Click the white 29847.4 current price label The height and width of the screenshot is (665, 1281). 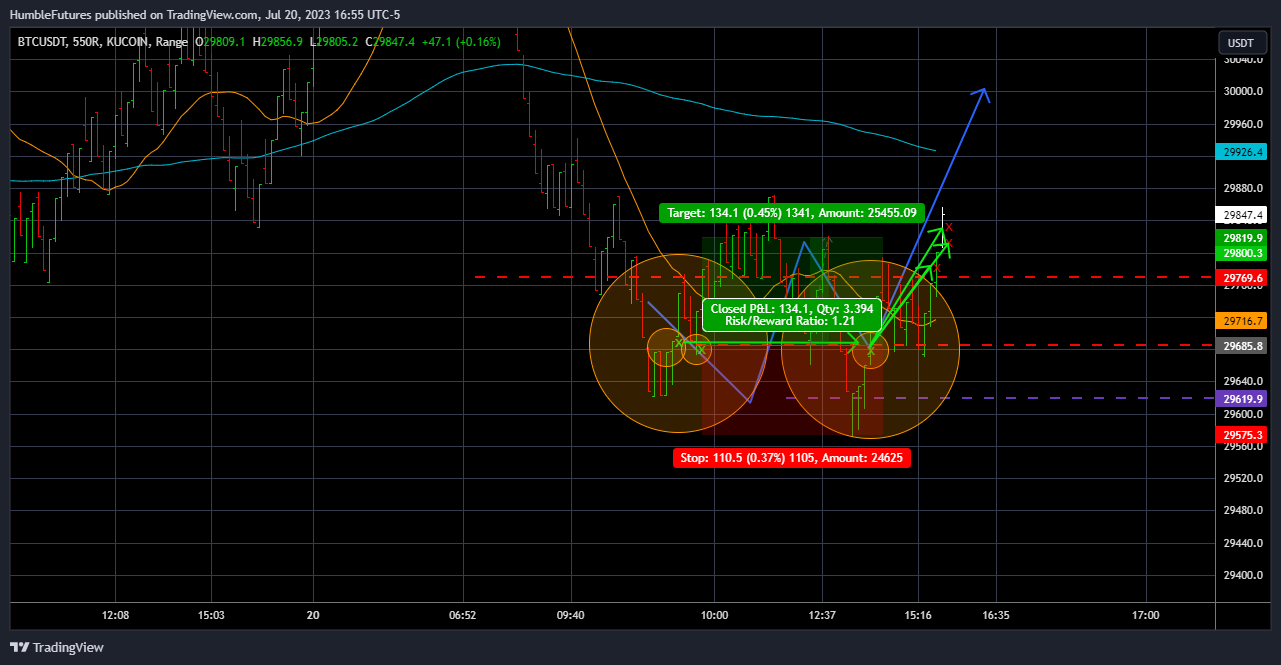(x=1241, y=215)
